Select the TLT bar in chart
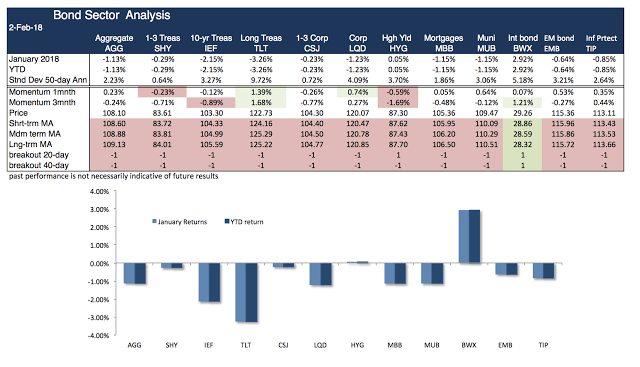The width and height of the screenshot is (640, 367). (x=247, y=293)
